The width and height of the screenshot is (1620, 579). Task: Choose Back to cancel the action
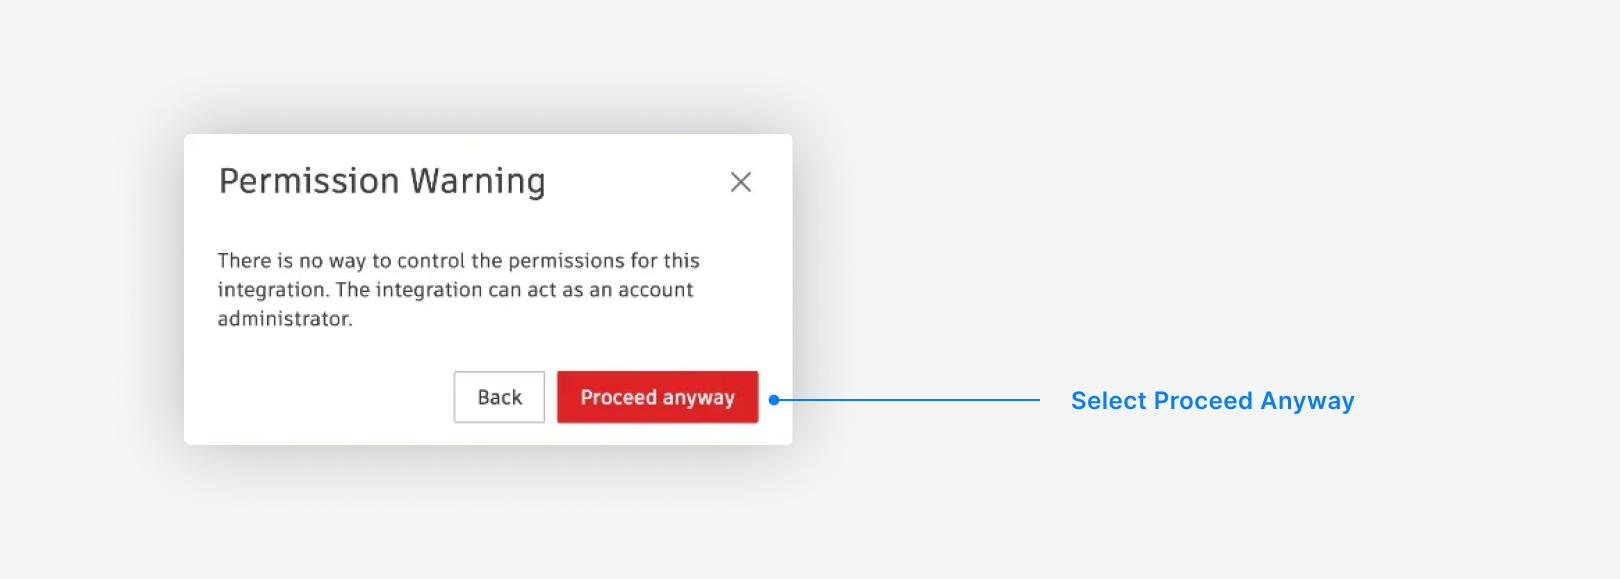pyautogui.click(x=498, y=397)
